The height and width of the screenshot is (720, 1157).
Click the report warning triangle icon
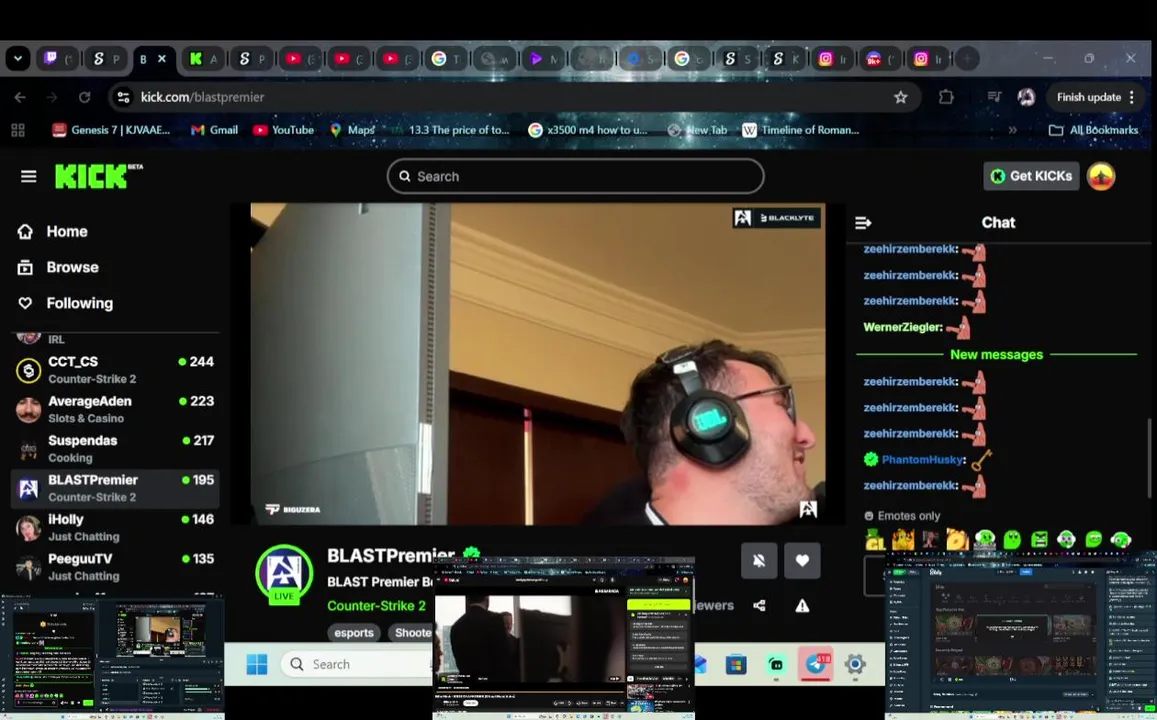coord(802,606)
